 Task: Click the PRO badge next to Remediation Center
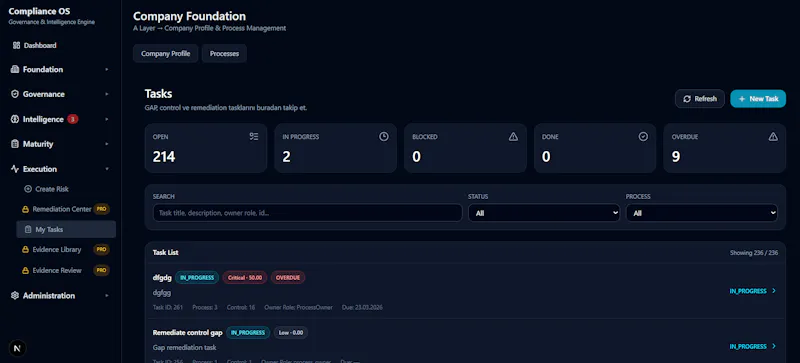pos(102,209)
